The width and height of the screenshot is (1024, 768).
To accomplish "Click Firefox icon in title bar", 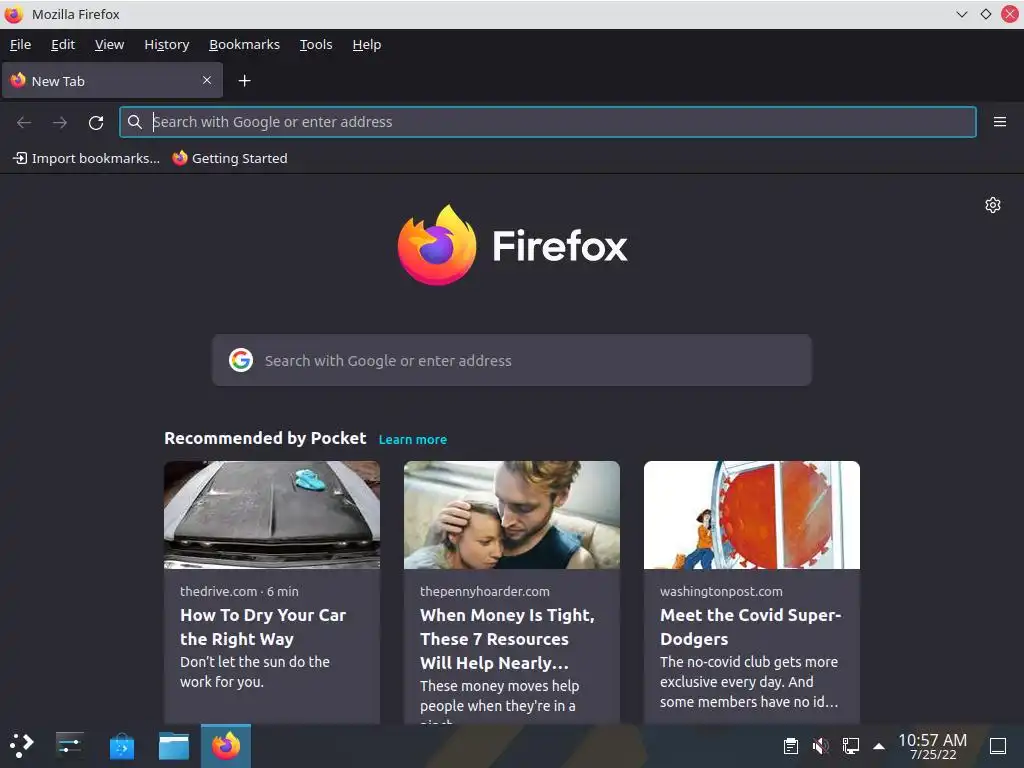I will (x=14, y=14).
